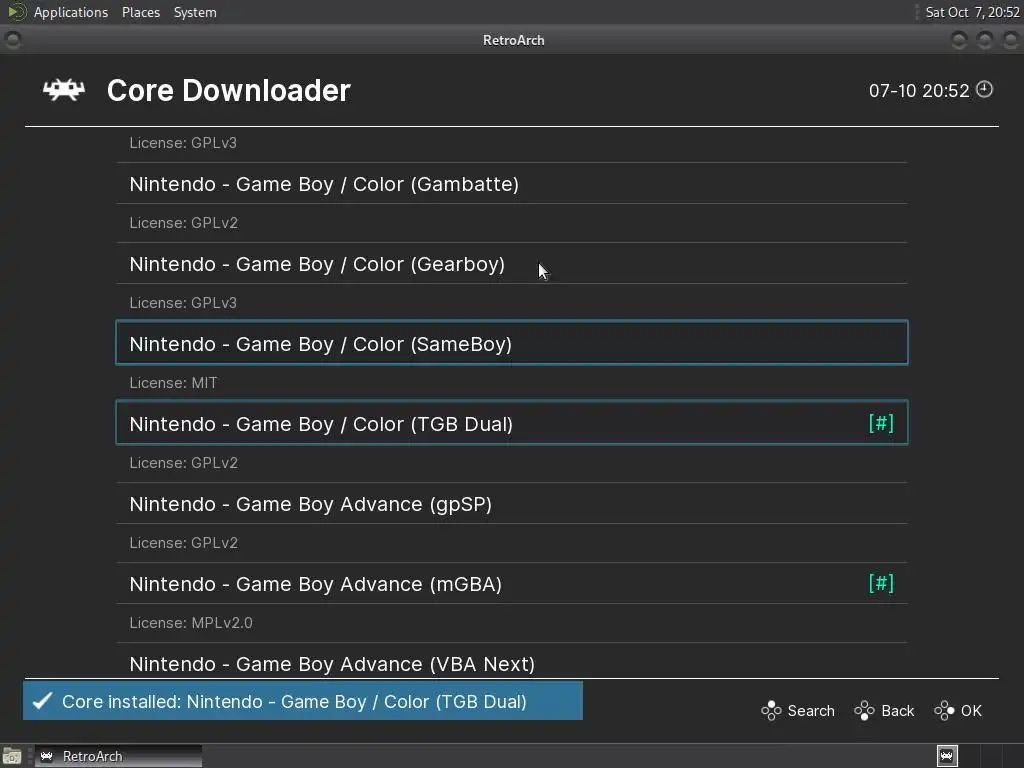Screen dimensions: 1024x768
Task: Click the RetroArch taskbar window button
Action: click(118, 756)
